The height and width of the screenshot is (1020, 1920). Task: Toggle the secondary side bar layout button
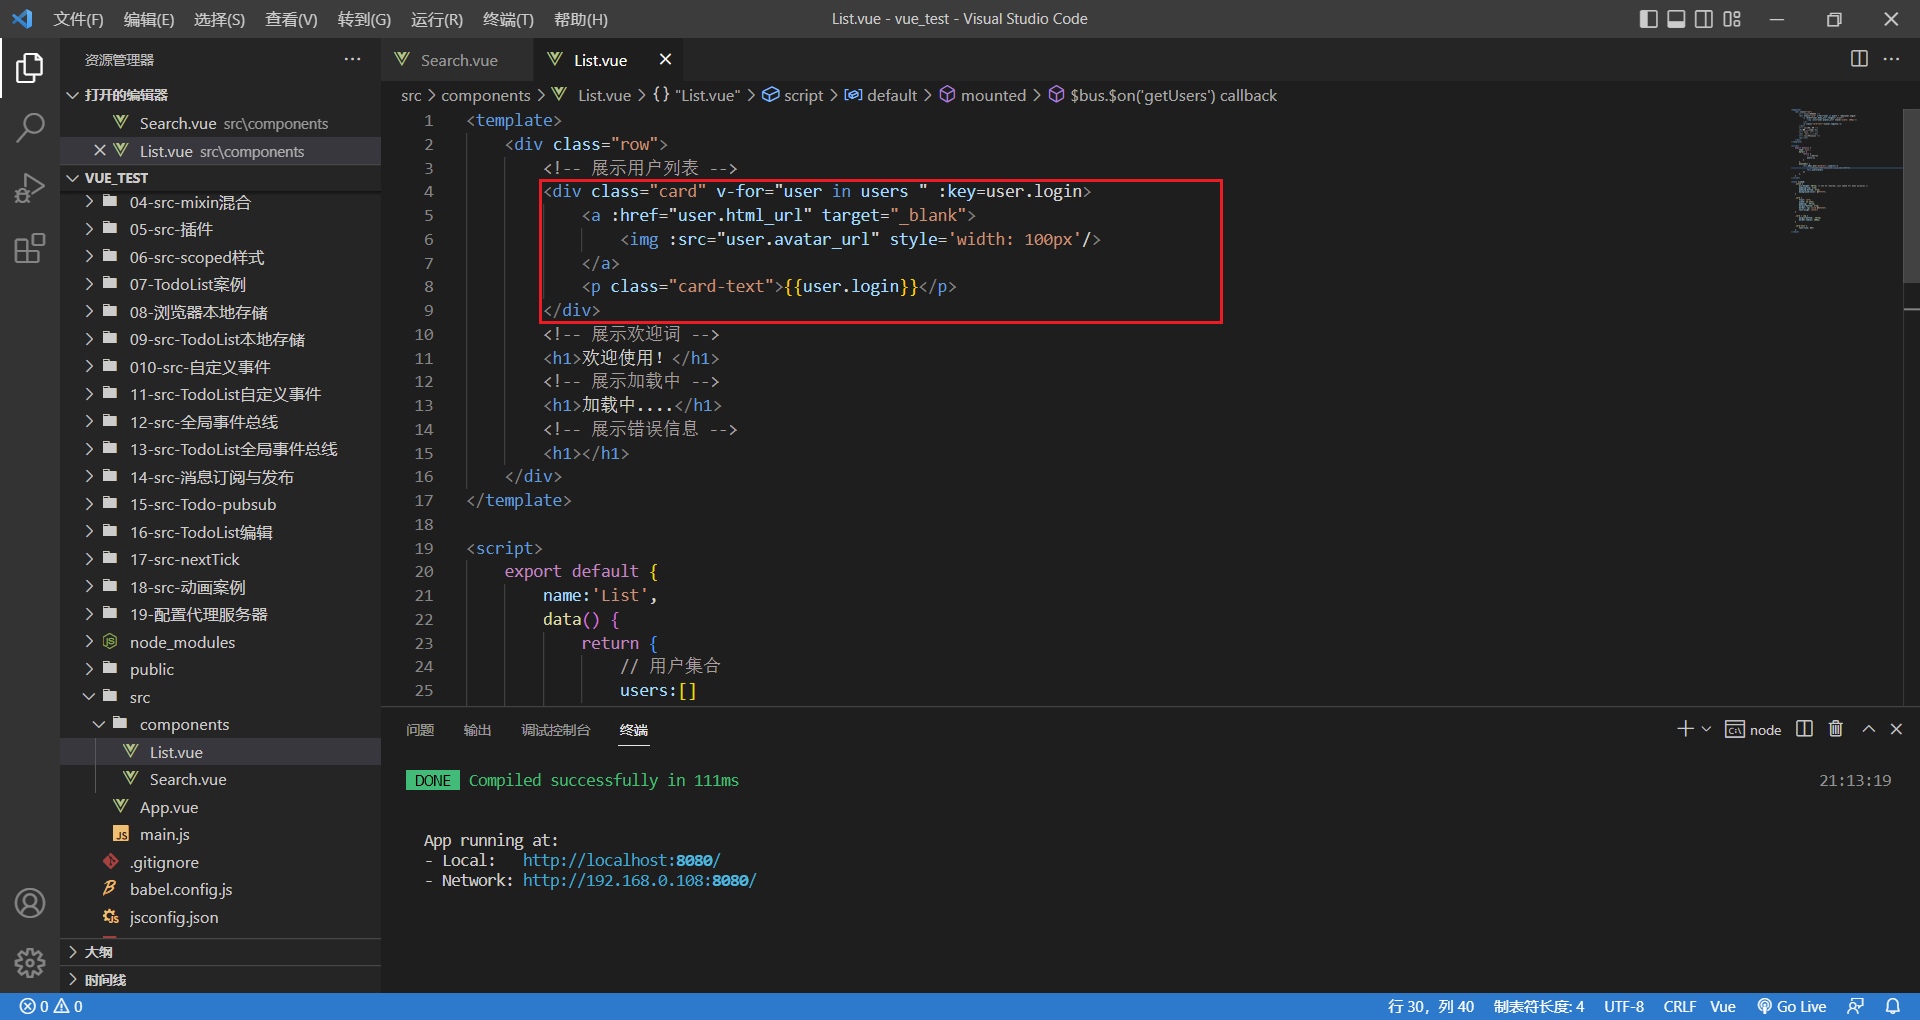(x=1704, y=19)
